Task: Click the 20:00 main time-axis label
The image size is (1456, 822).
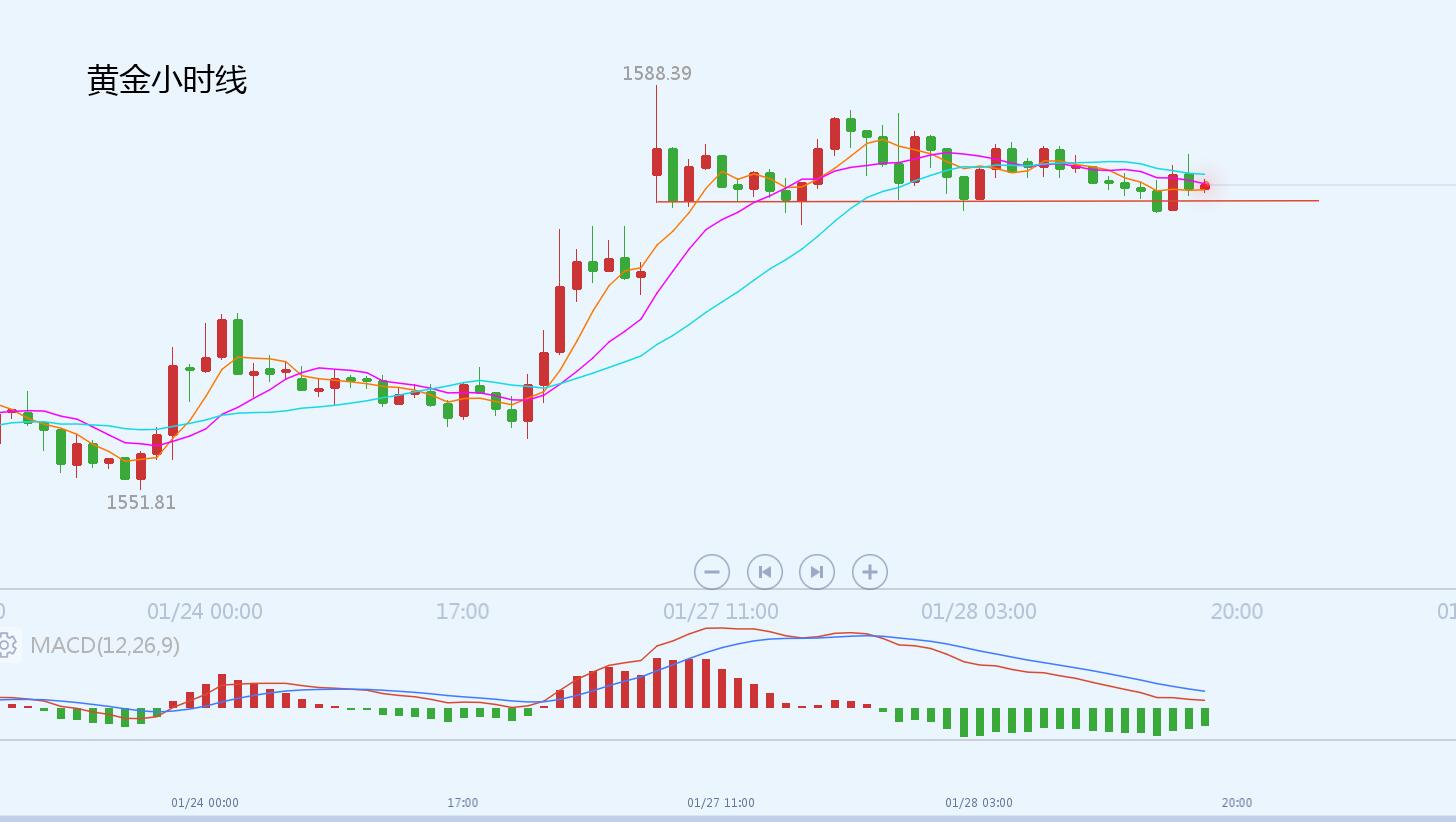Action: pyautogui.click(x=1236, y=611)
